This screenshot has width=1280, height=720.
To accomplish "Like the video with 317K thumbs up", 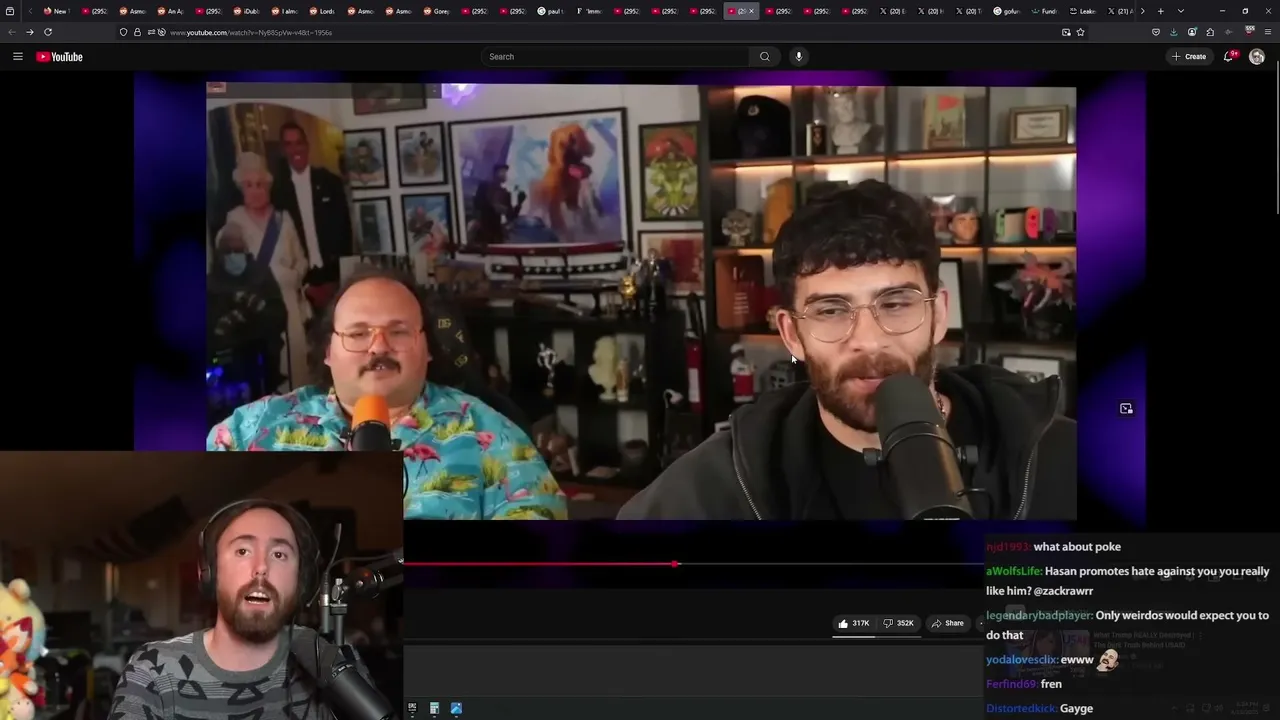I will (853, 623).
